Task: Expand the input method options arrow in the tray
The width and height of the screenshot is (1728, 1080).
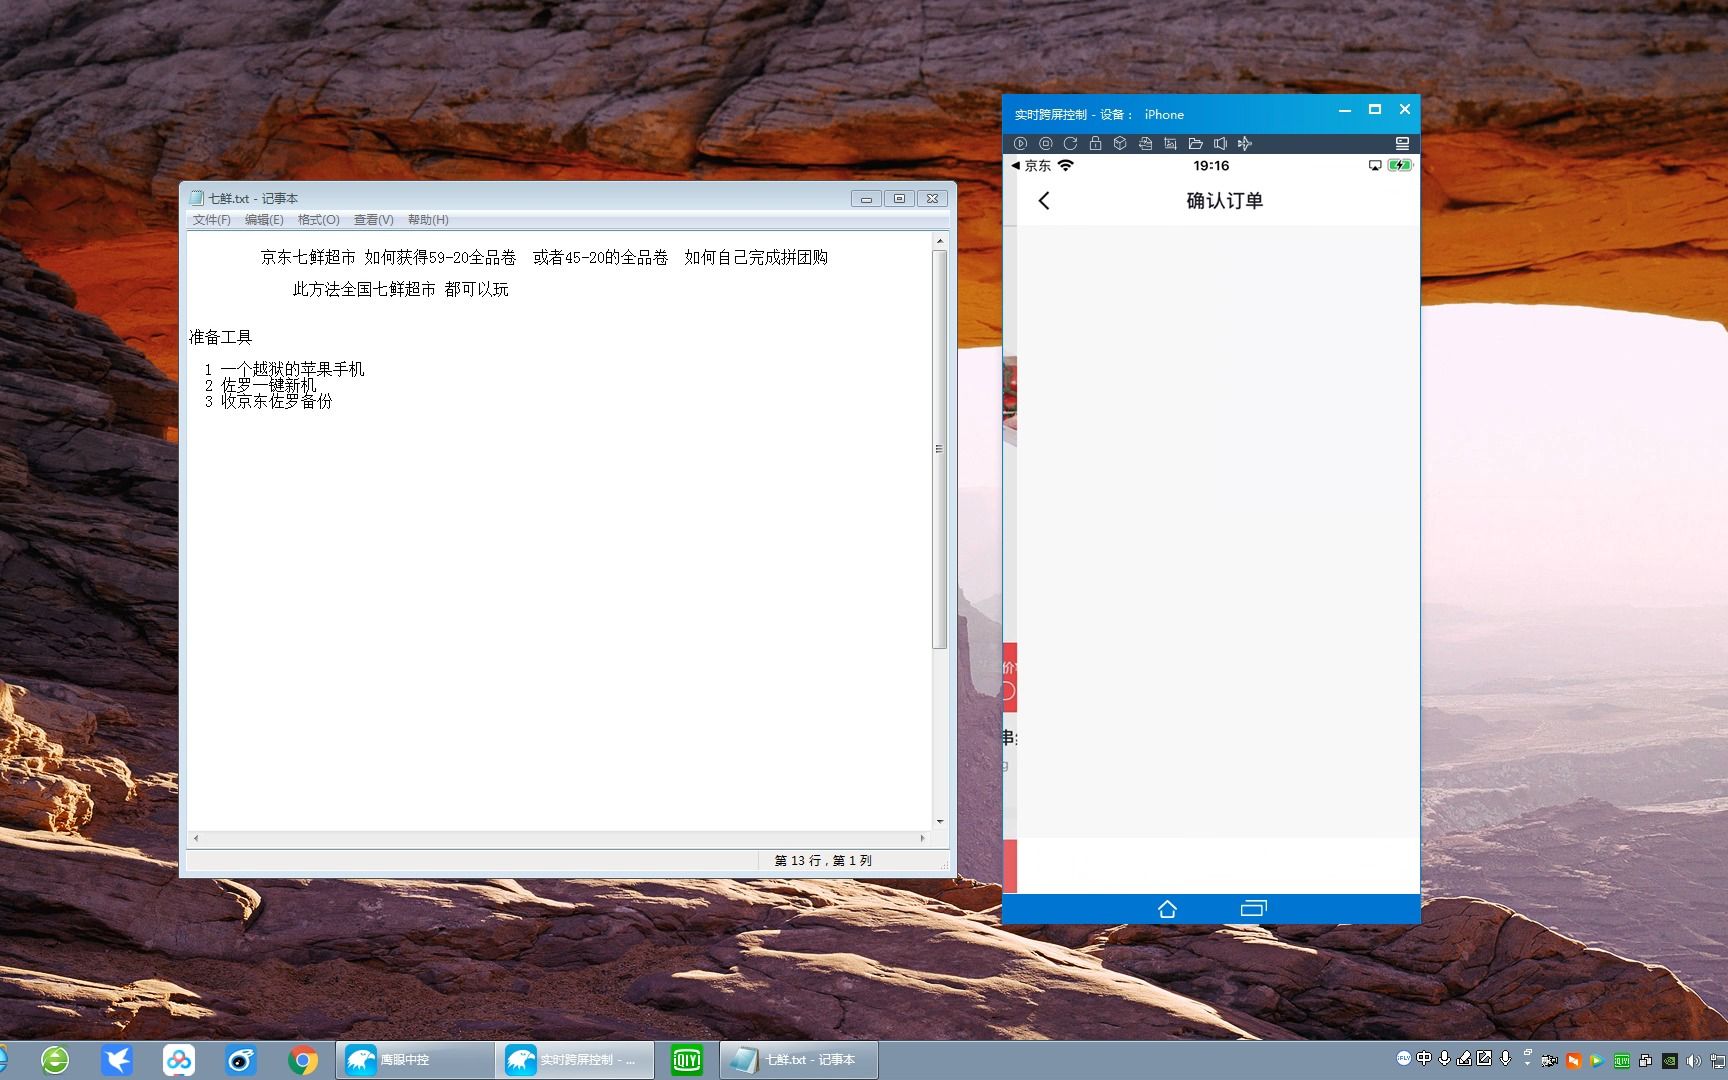Action: pos(1527,1063)
